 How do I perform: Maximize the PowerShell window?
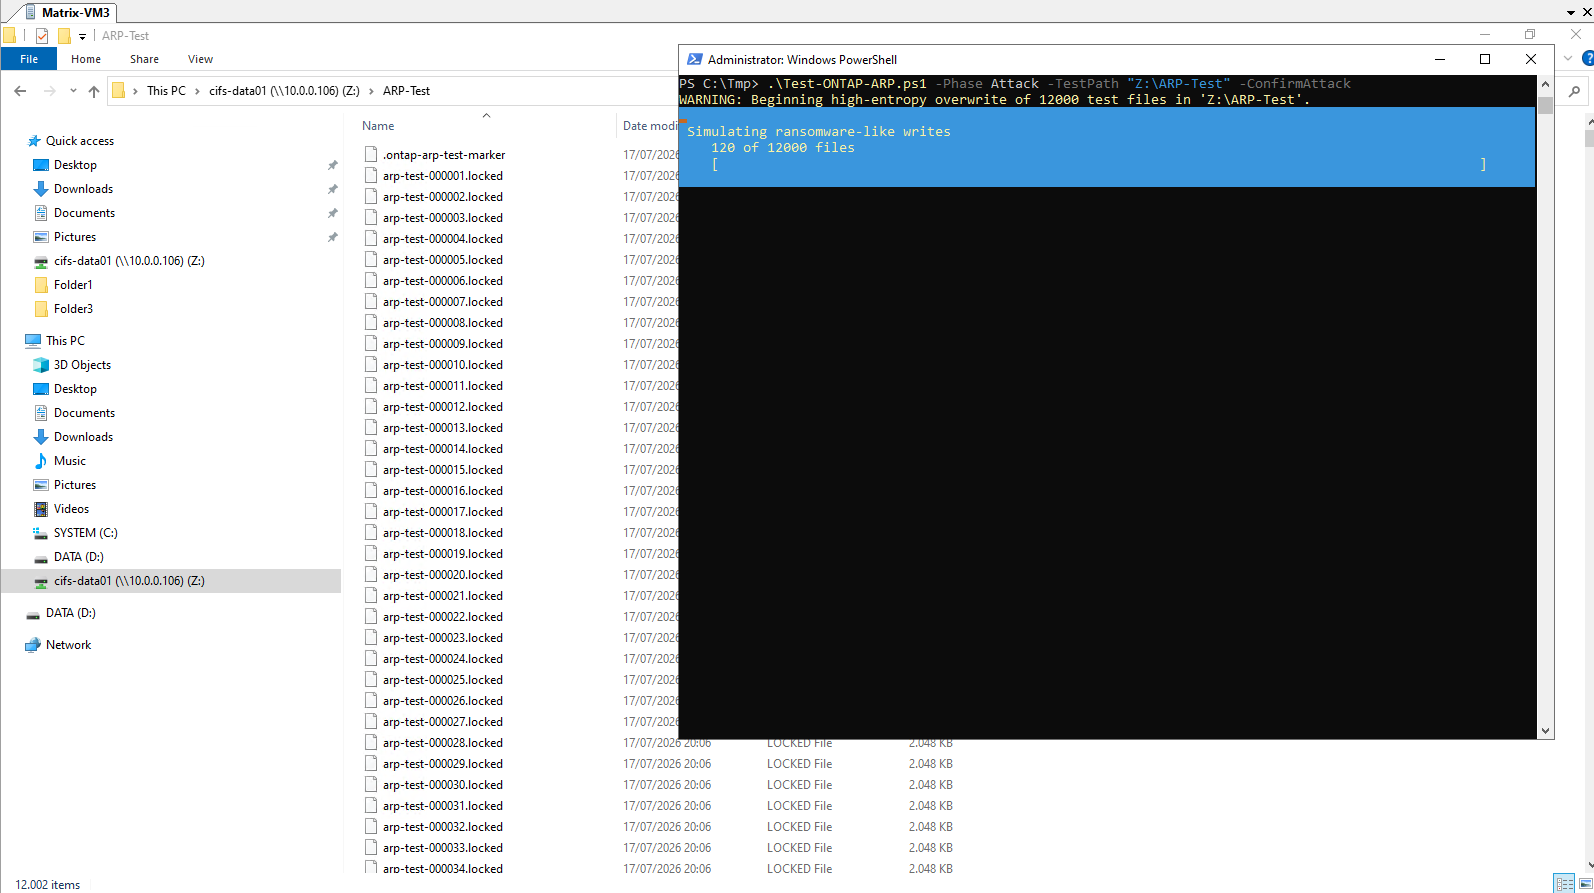pos(1485,59)
